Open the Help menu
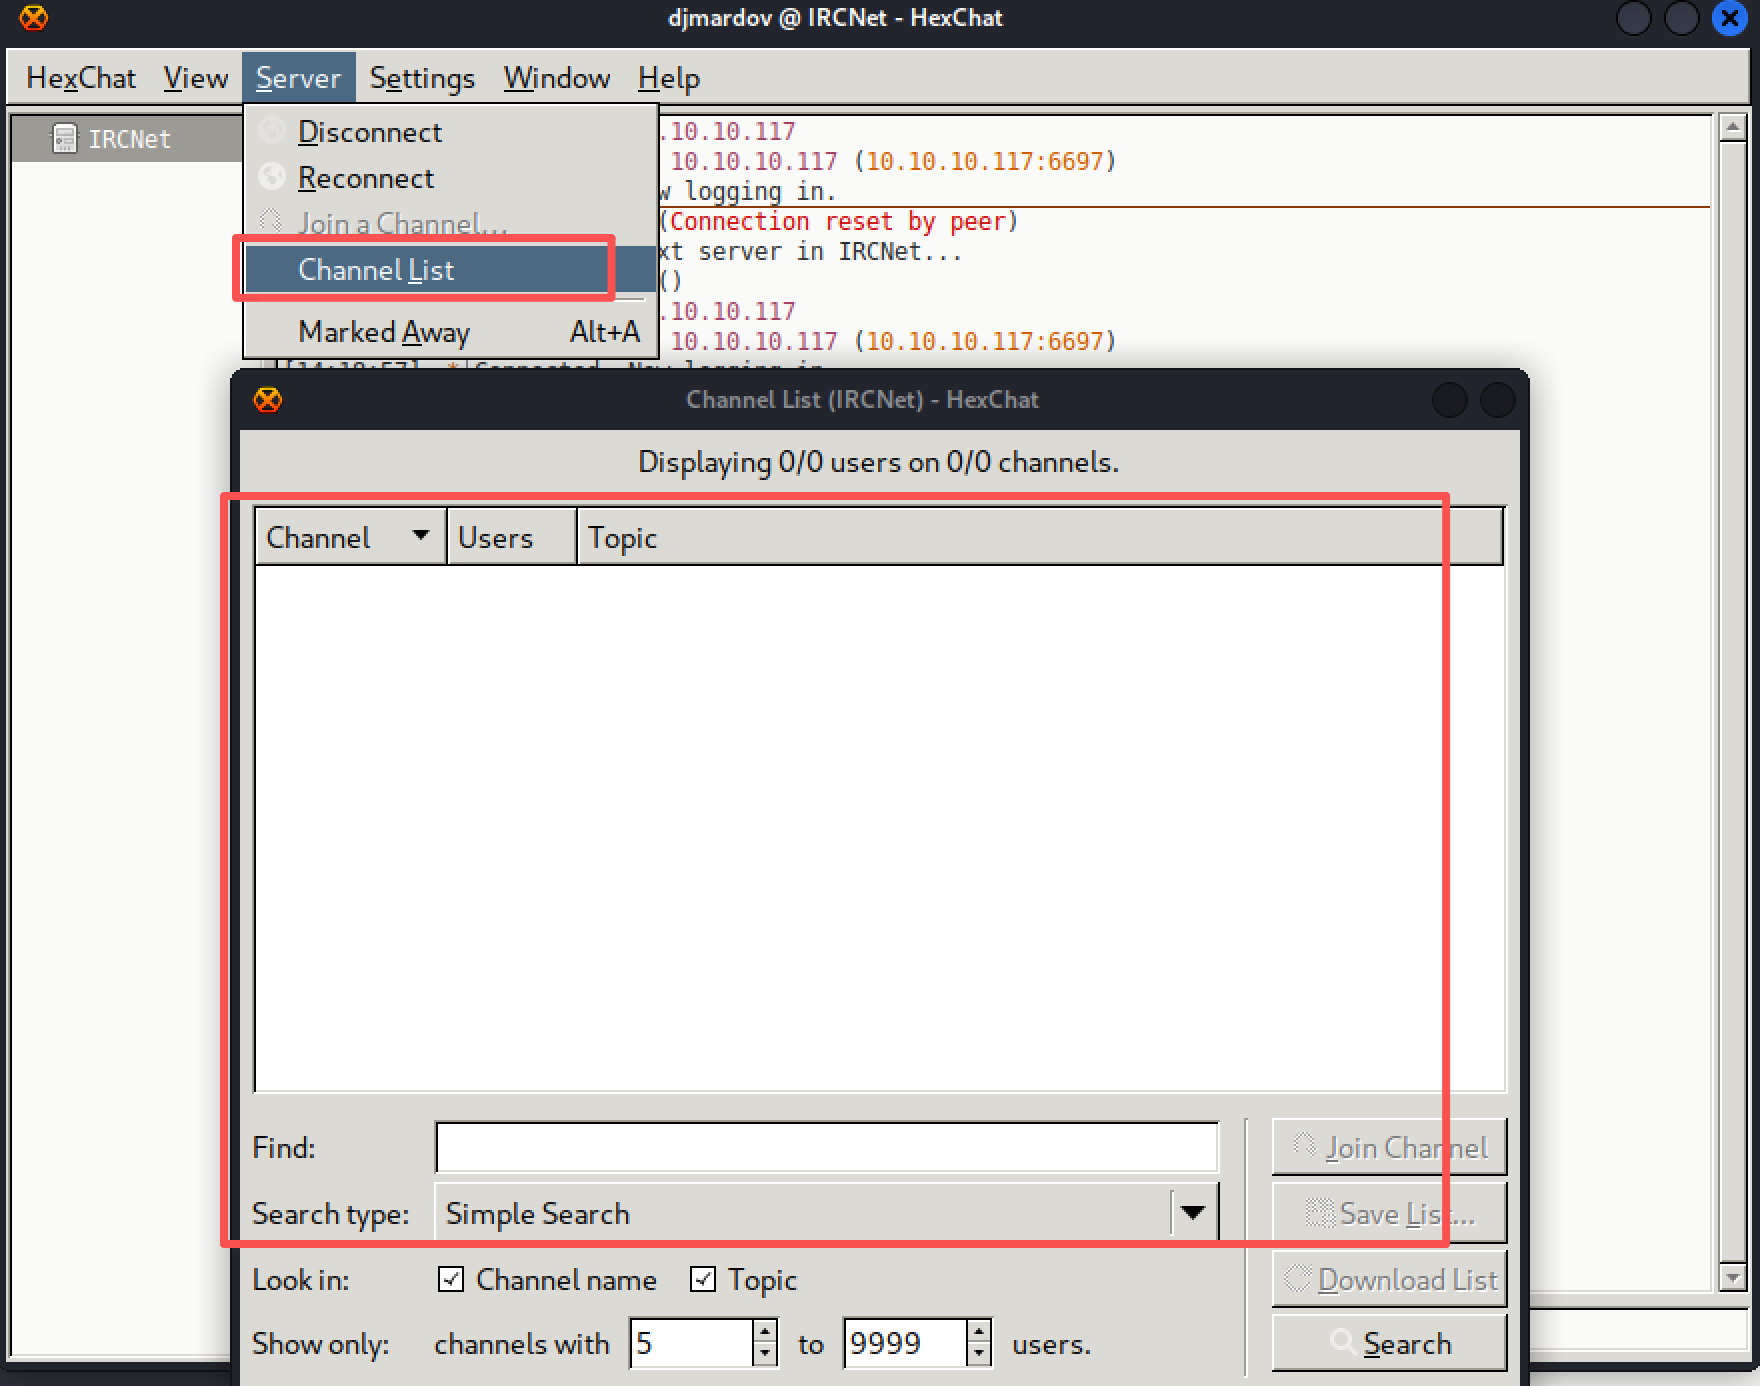The height and width of the screenshot is (1386, 1760). coord(669,78)
